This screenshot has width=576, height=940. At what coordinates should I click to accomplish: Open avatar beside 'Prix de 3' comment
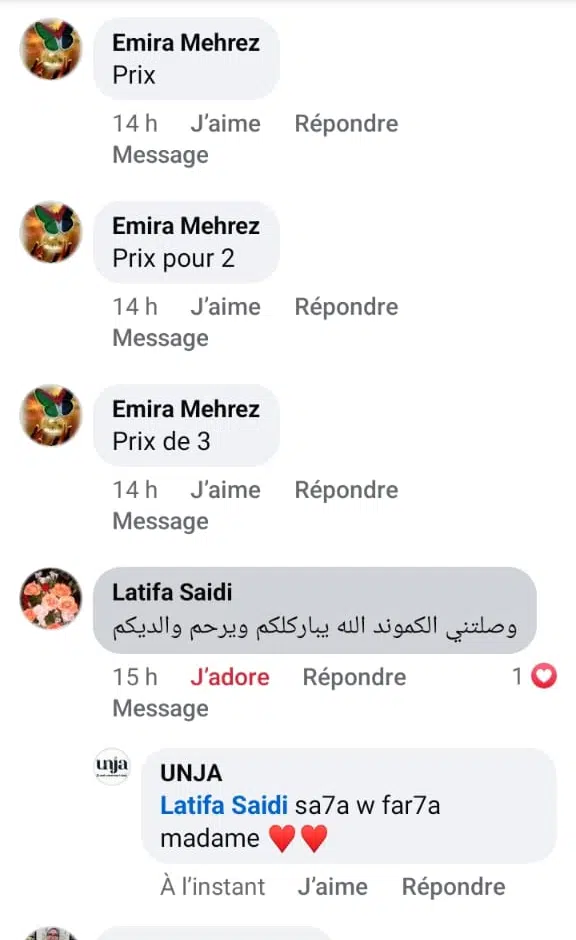[x=51, y=415]
